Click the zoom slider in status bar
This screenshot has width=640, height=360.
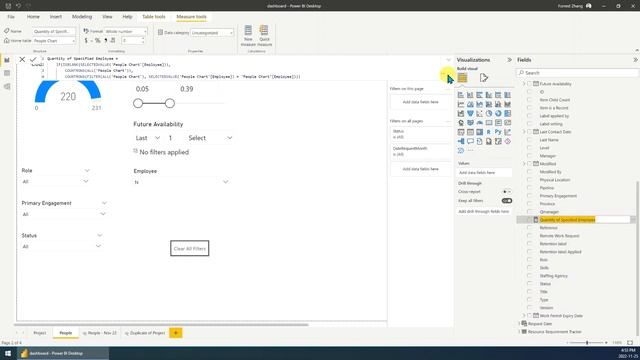pos(587,342)
